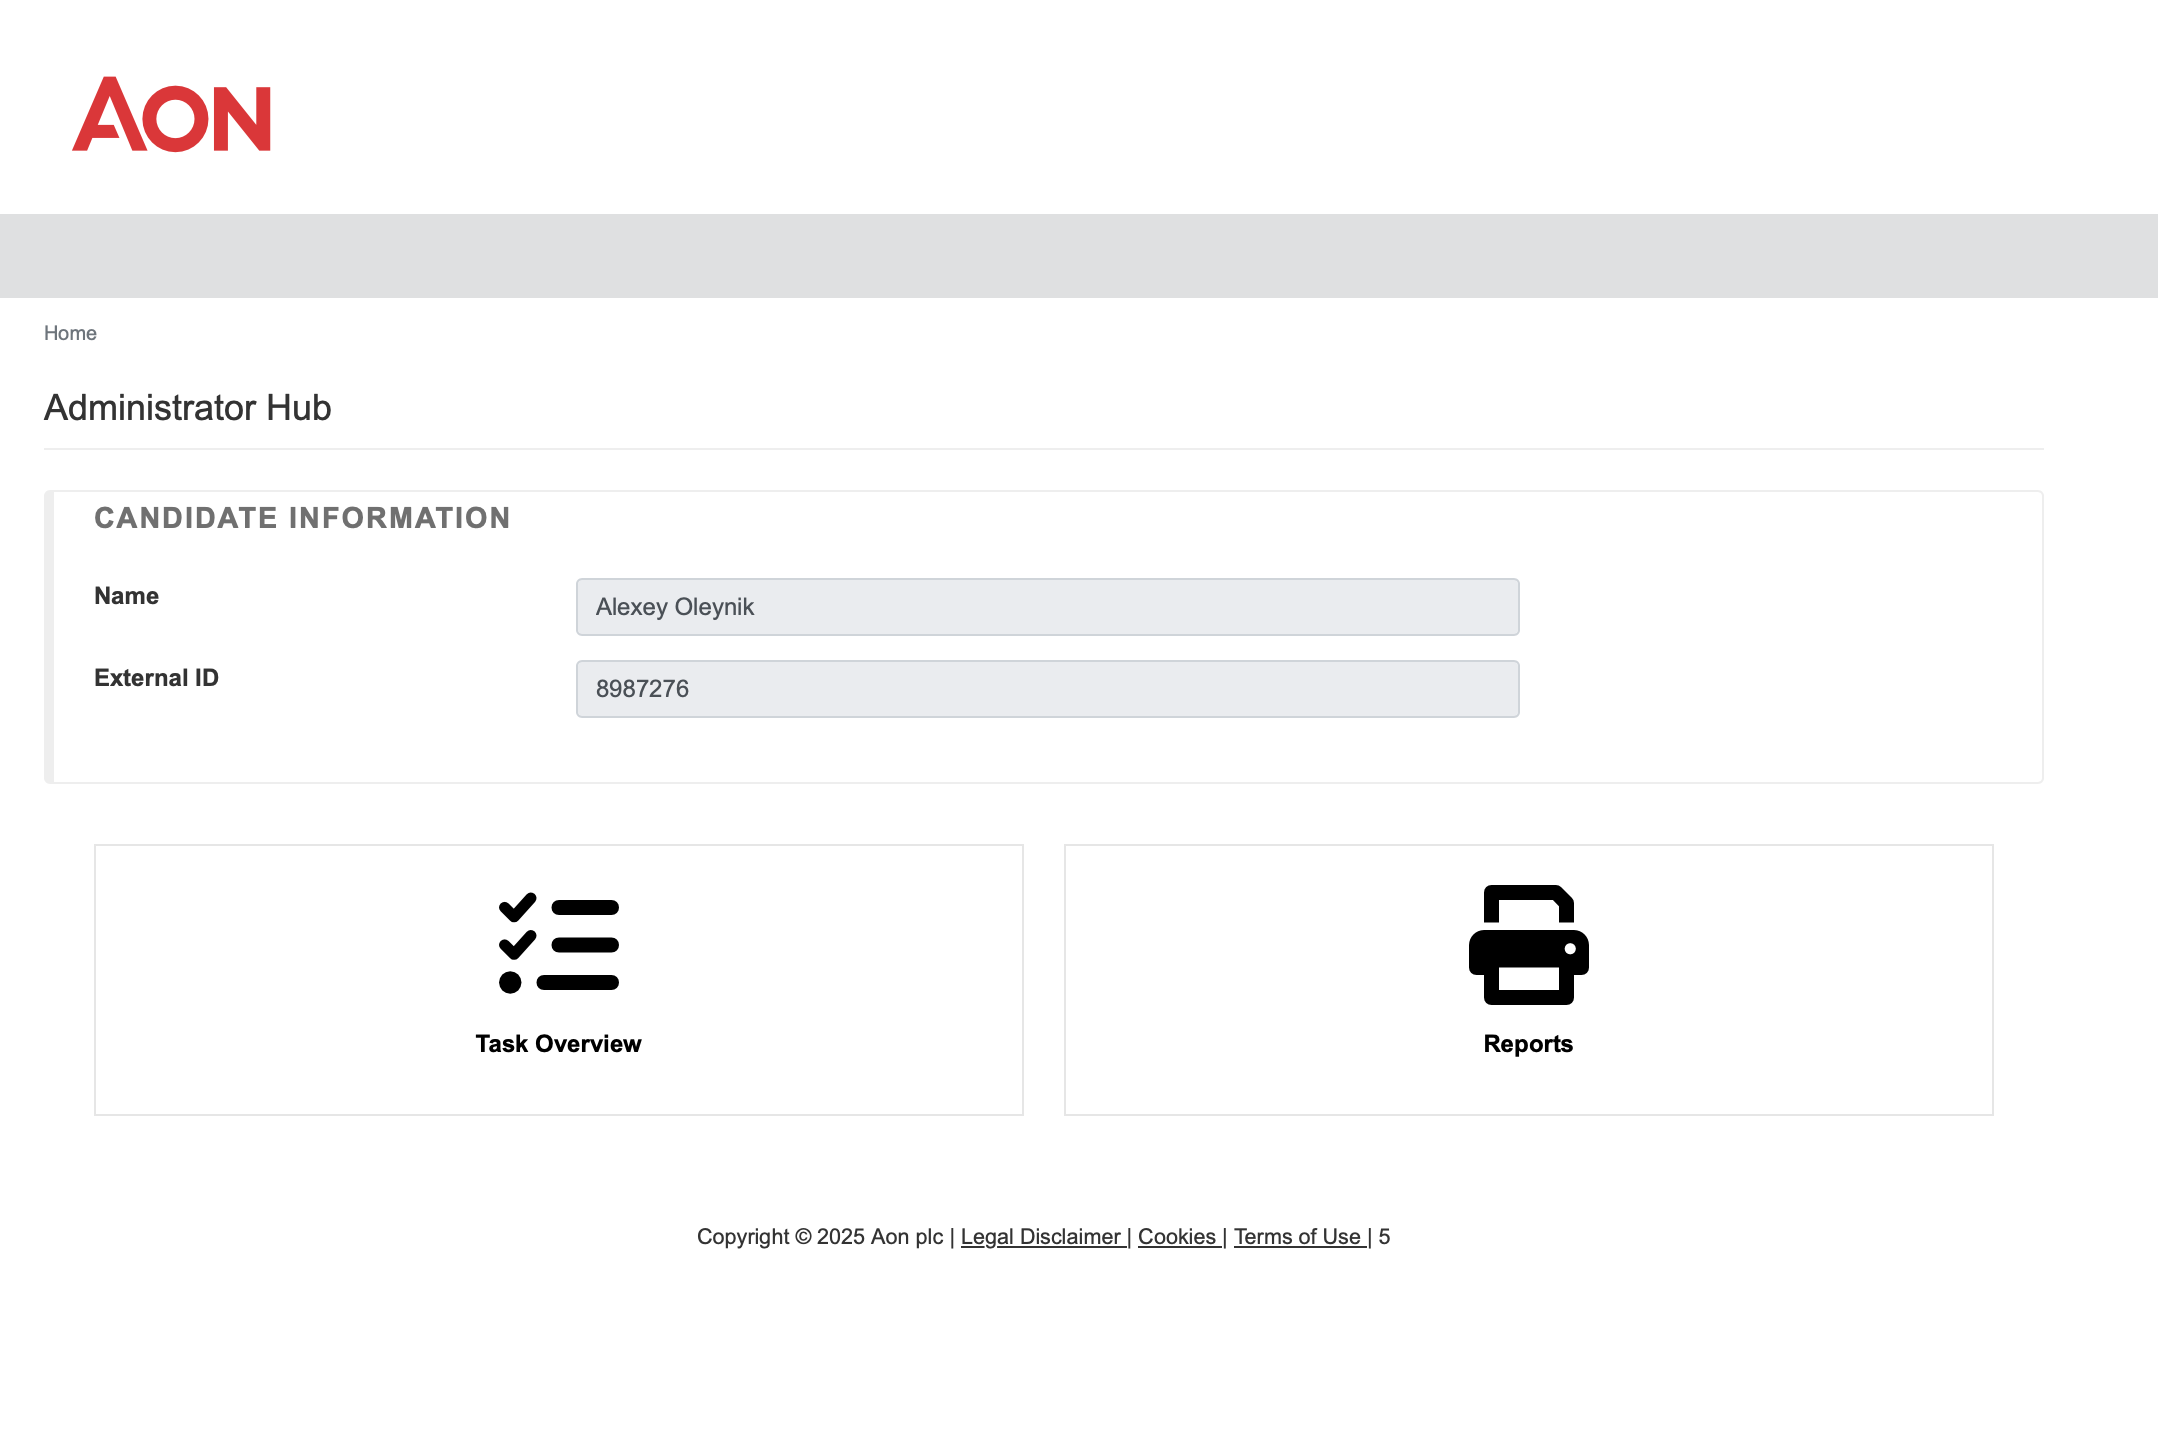
Task: Click the gray navigation bar
Action: coord(1078,256)
